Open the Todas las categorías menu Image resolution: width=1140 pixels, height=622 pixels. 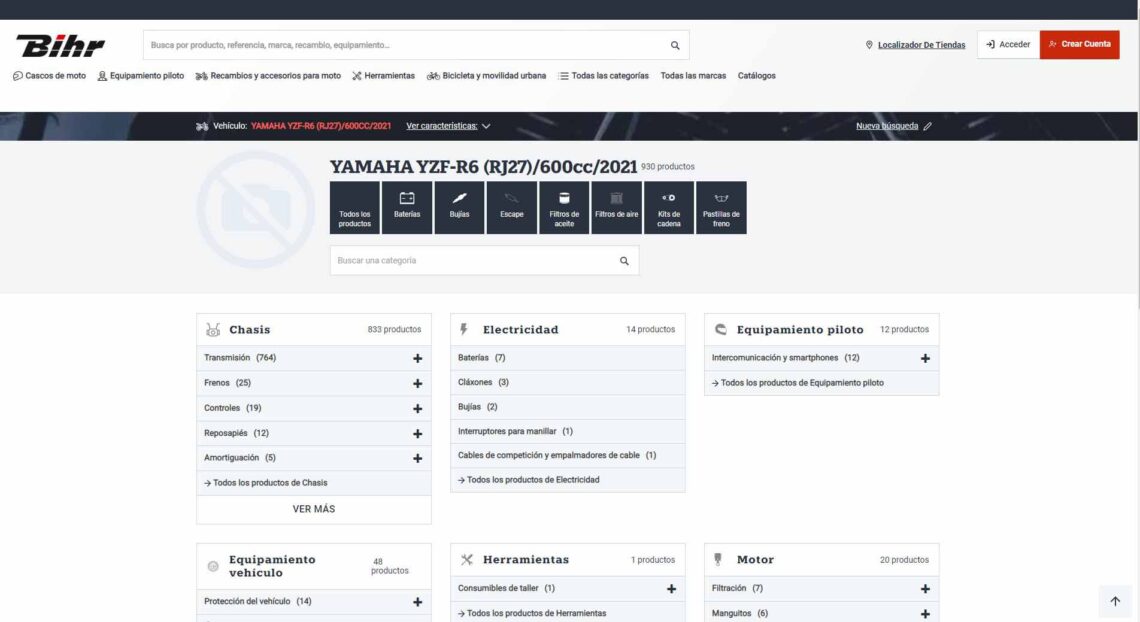point(603,76)
